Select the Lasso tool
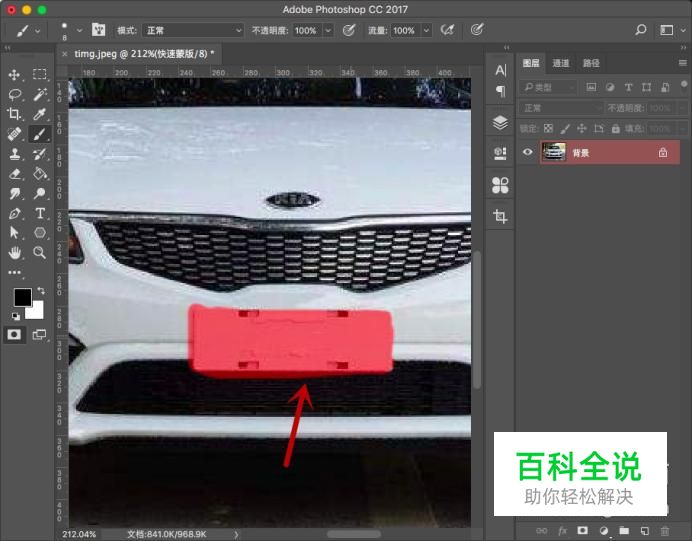This screenshot has height=541, width=692. [x=15, y=94]
